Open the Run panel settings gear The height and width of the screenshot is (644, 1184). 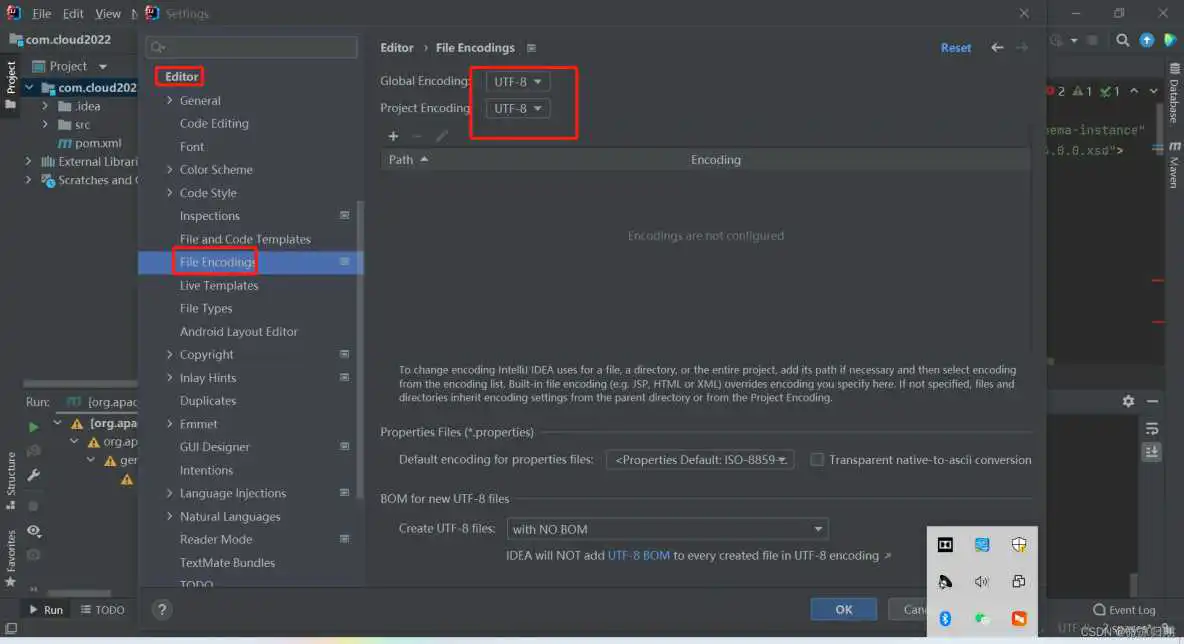click(x=1128, y=401)
